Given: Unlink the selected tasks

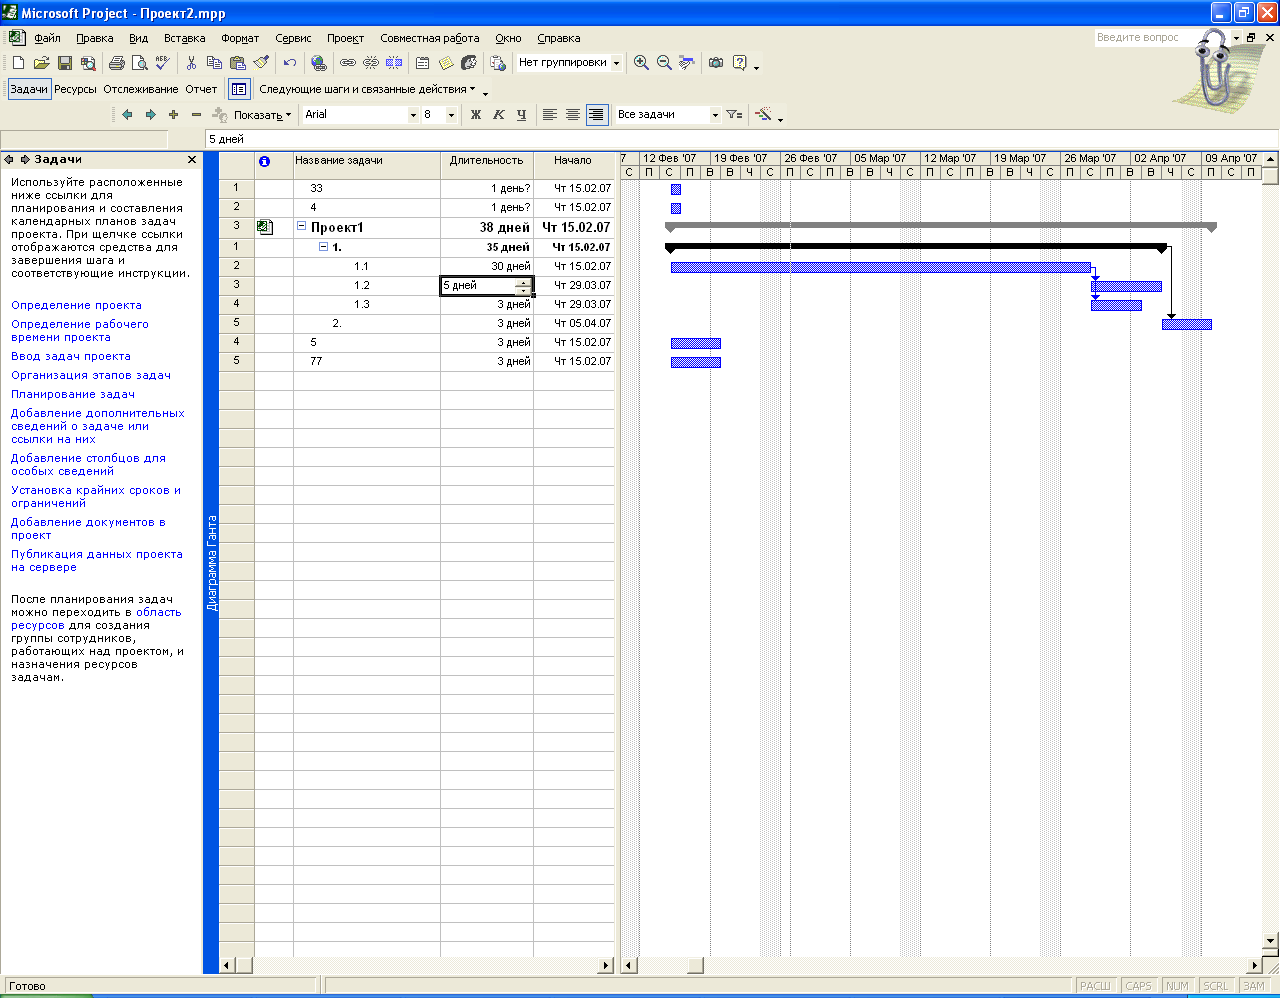Looking at the screenshot, I should 371,63.
